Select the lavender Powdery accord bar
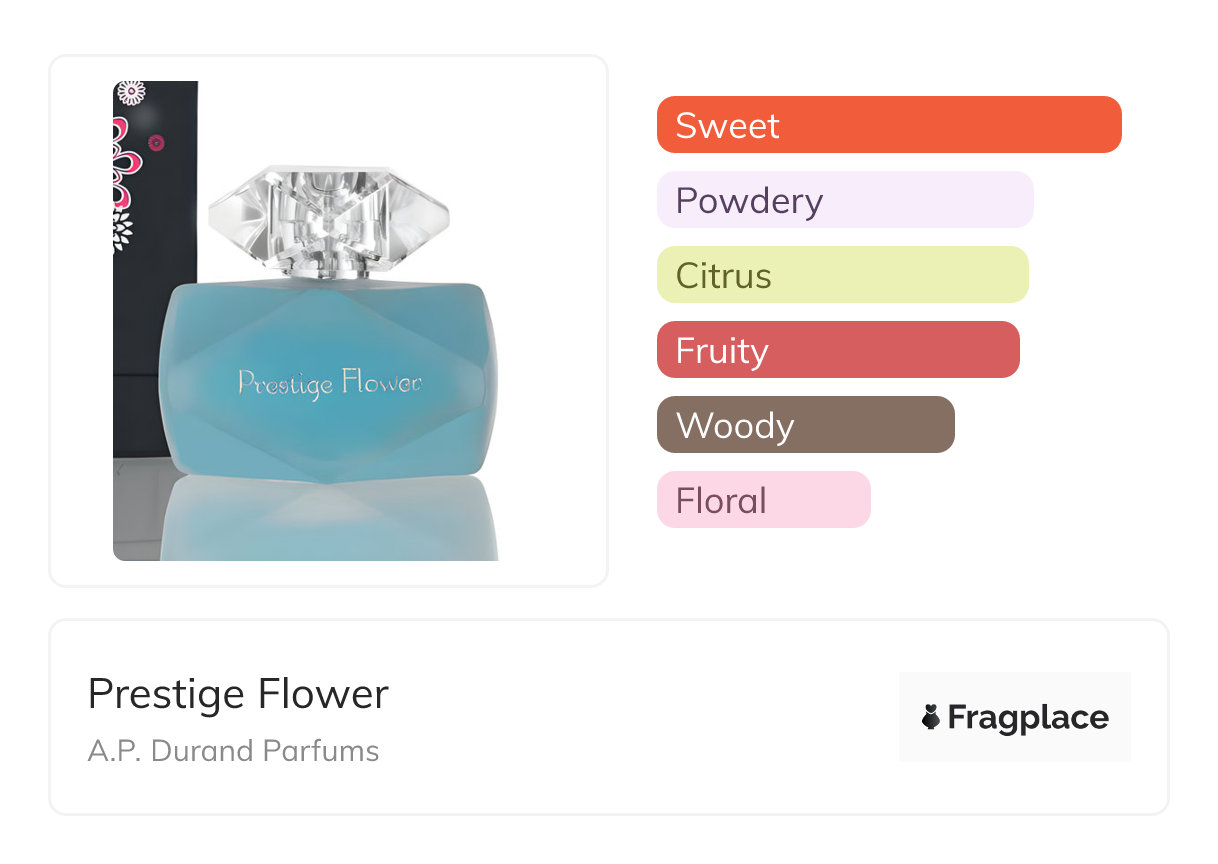 coord(845,200)
